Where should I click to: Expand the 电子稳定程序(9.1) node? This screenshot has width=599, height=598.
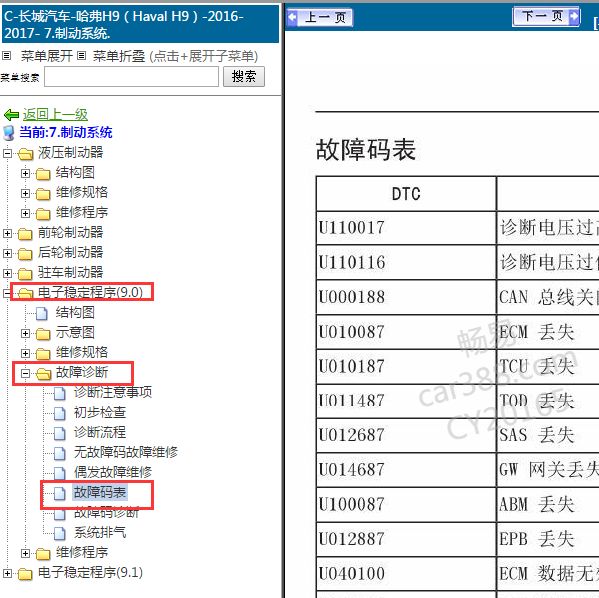tap(7, 573)
